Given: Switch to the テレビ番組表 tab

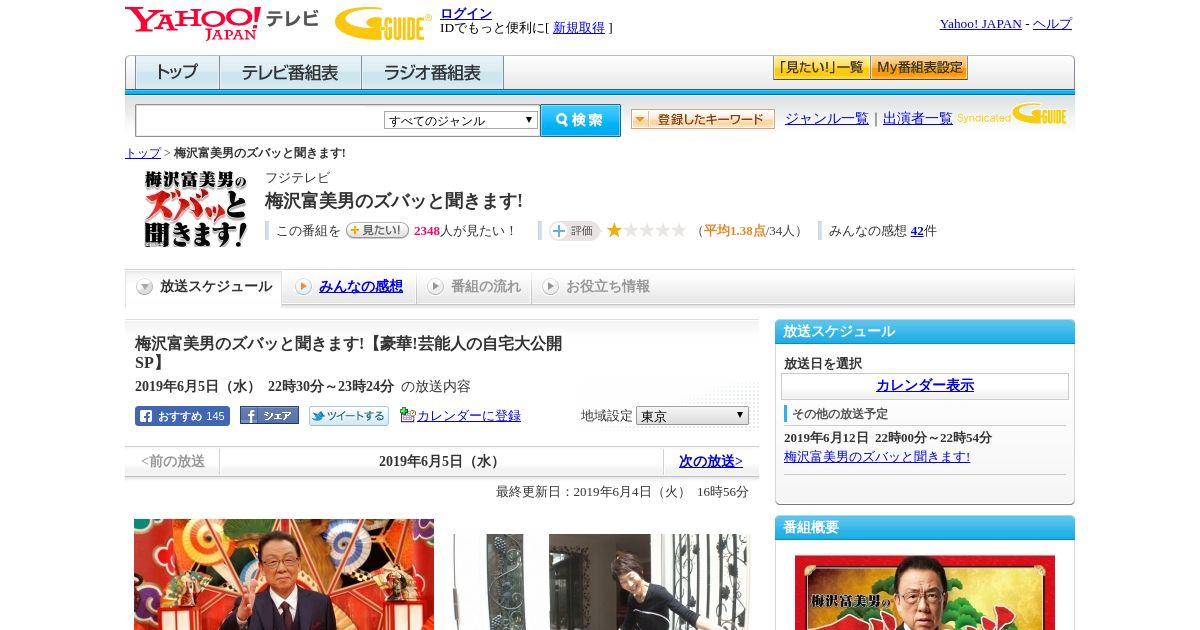Looking at the screenshot, I should (x=290, y=73).
